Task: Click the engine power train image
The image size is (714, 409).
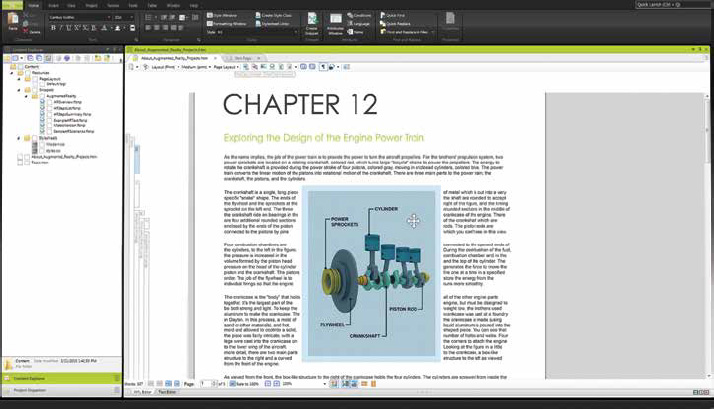Action: (x=371, y=274)
